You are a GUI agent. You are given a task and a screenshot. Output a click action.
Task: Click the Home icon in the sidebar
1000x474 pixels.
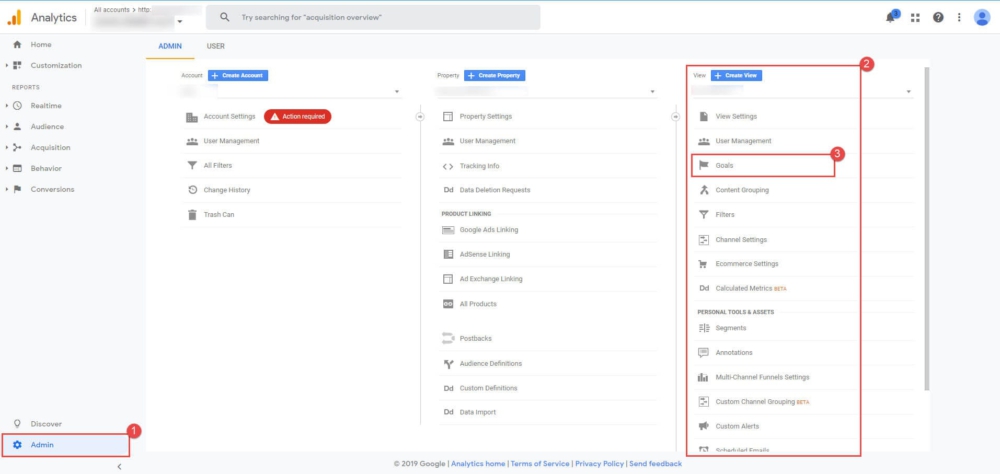(17, 45)
